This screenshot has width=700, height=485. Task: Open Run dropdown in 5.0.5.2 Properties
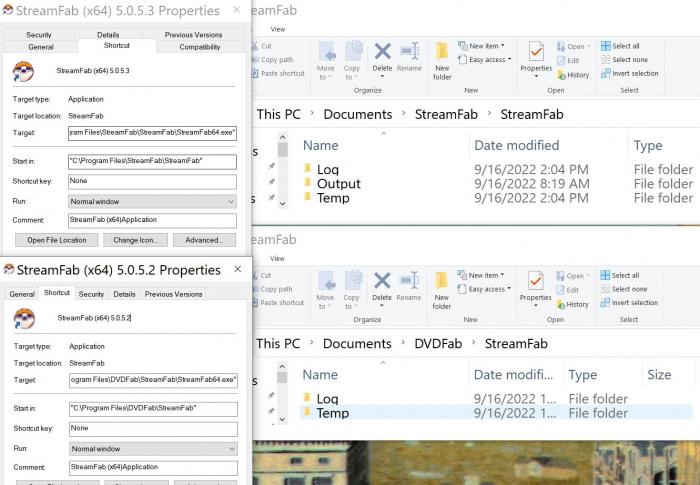click(x=153, y=449)
